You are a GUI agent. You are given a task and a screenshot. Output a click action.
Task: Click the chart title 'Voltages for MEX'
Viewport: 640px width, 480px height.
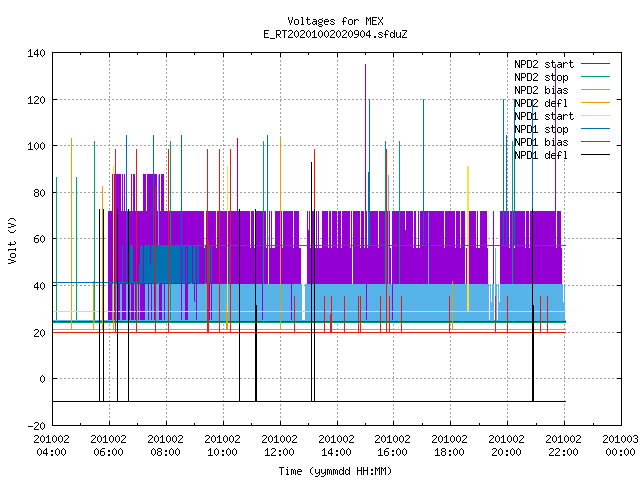335,21
